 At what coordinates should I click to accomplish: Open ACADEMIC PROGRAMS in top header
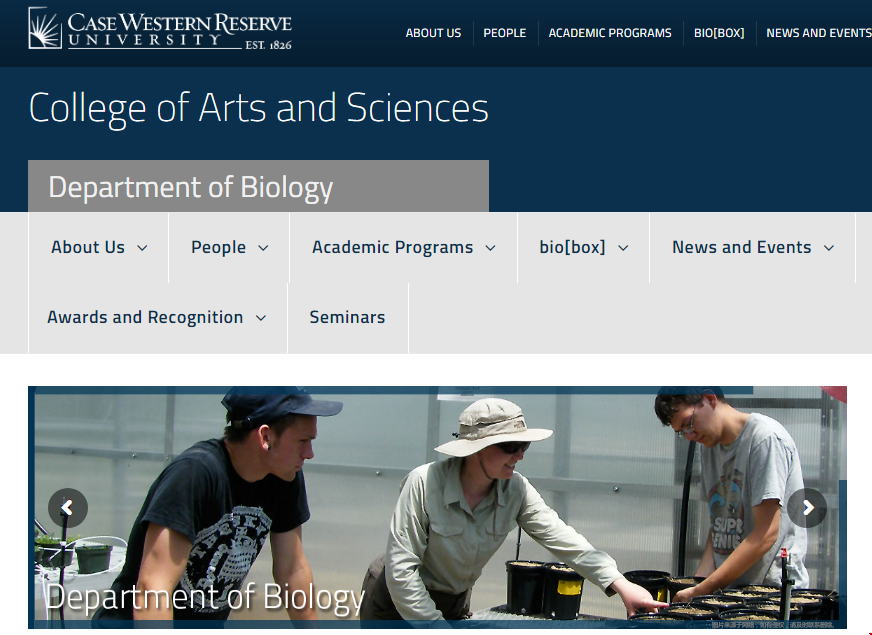click(x=610, y=33)
